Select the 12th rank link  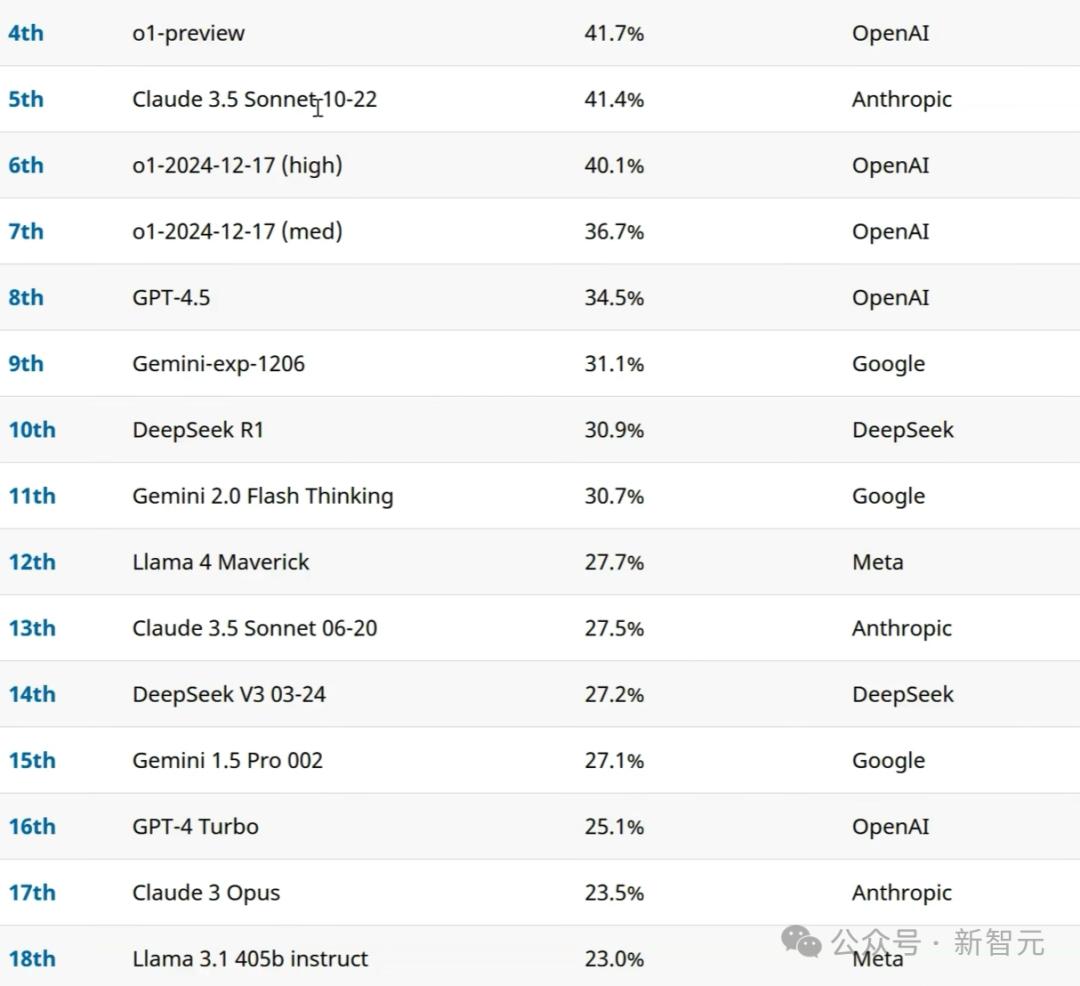tap(32, 562)
